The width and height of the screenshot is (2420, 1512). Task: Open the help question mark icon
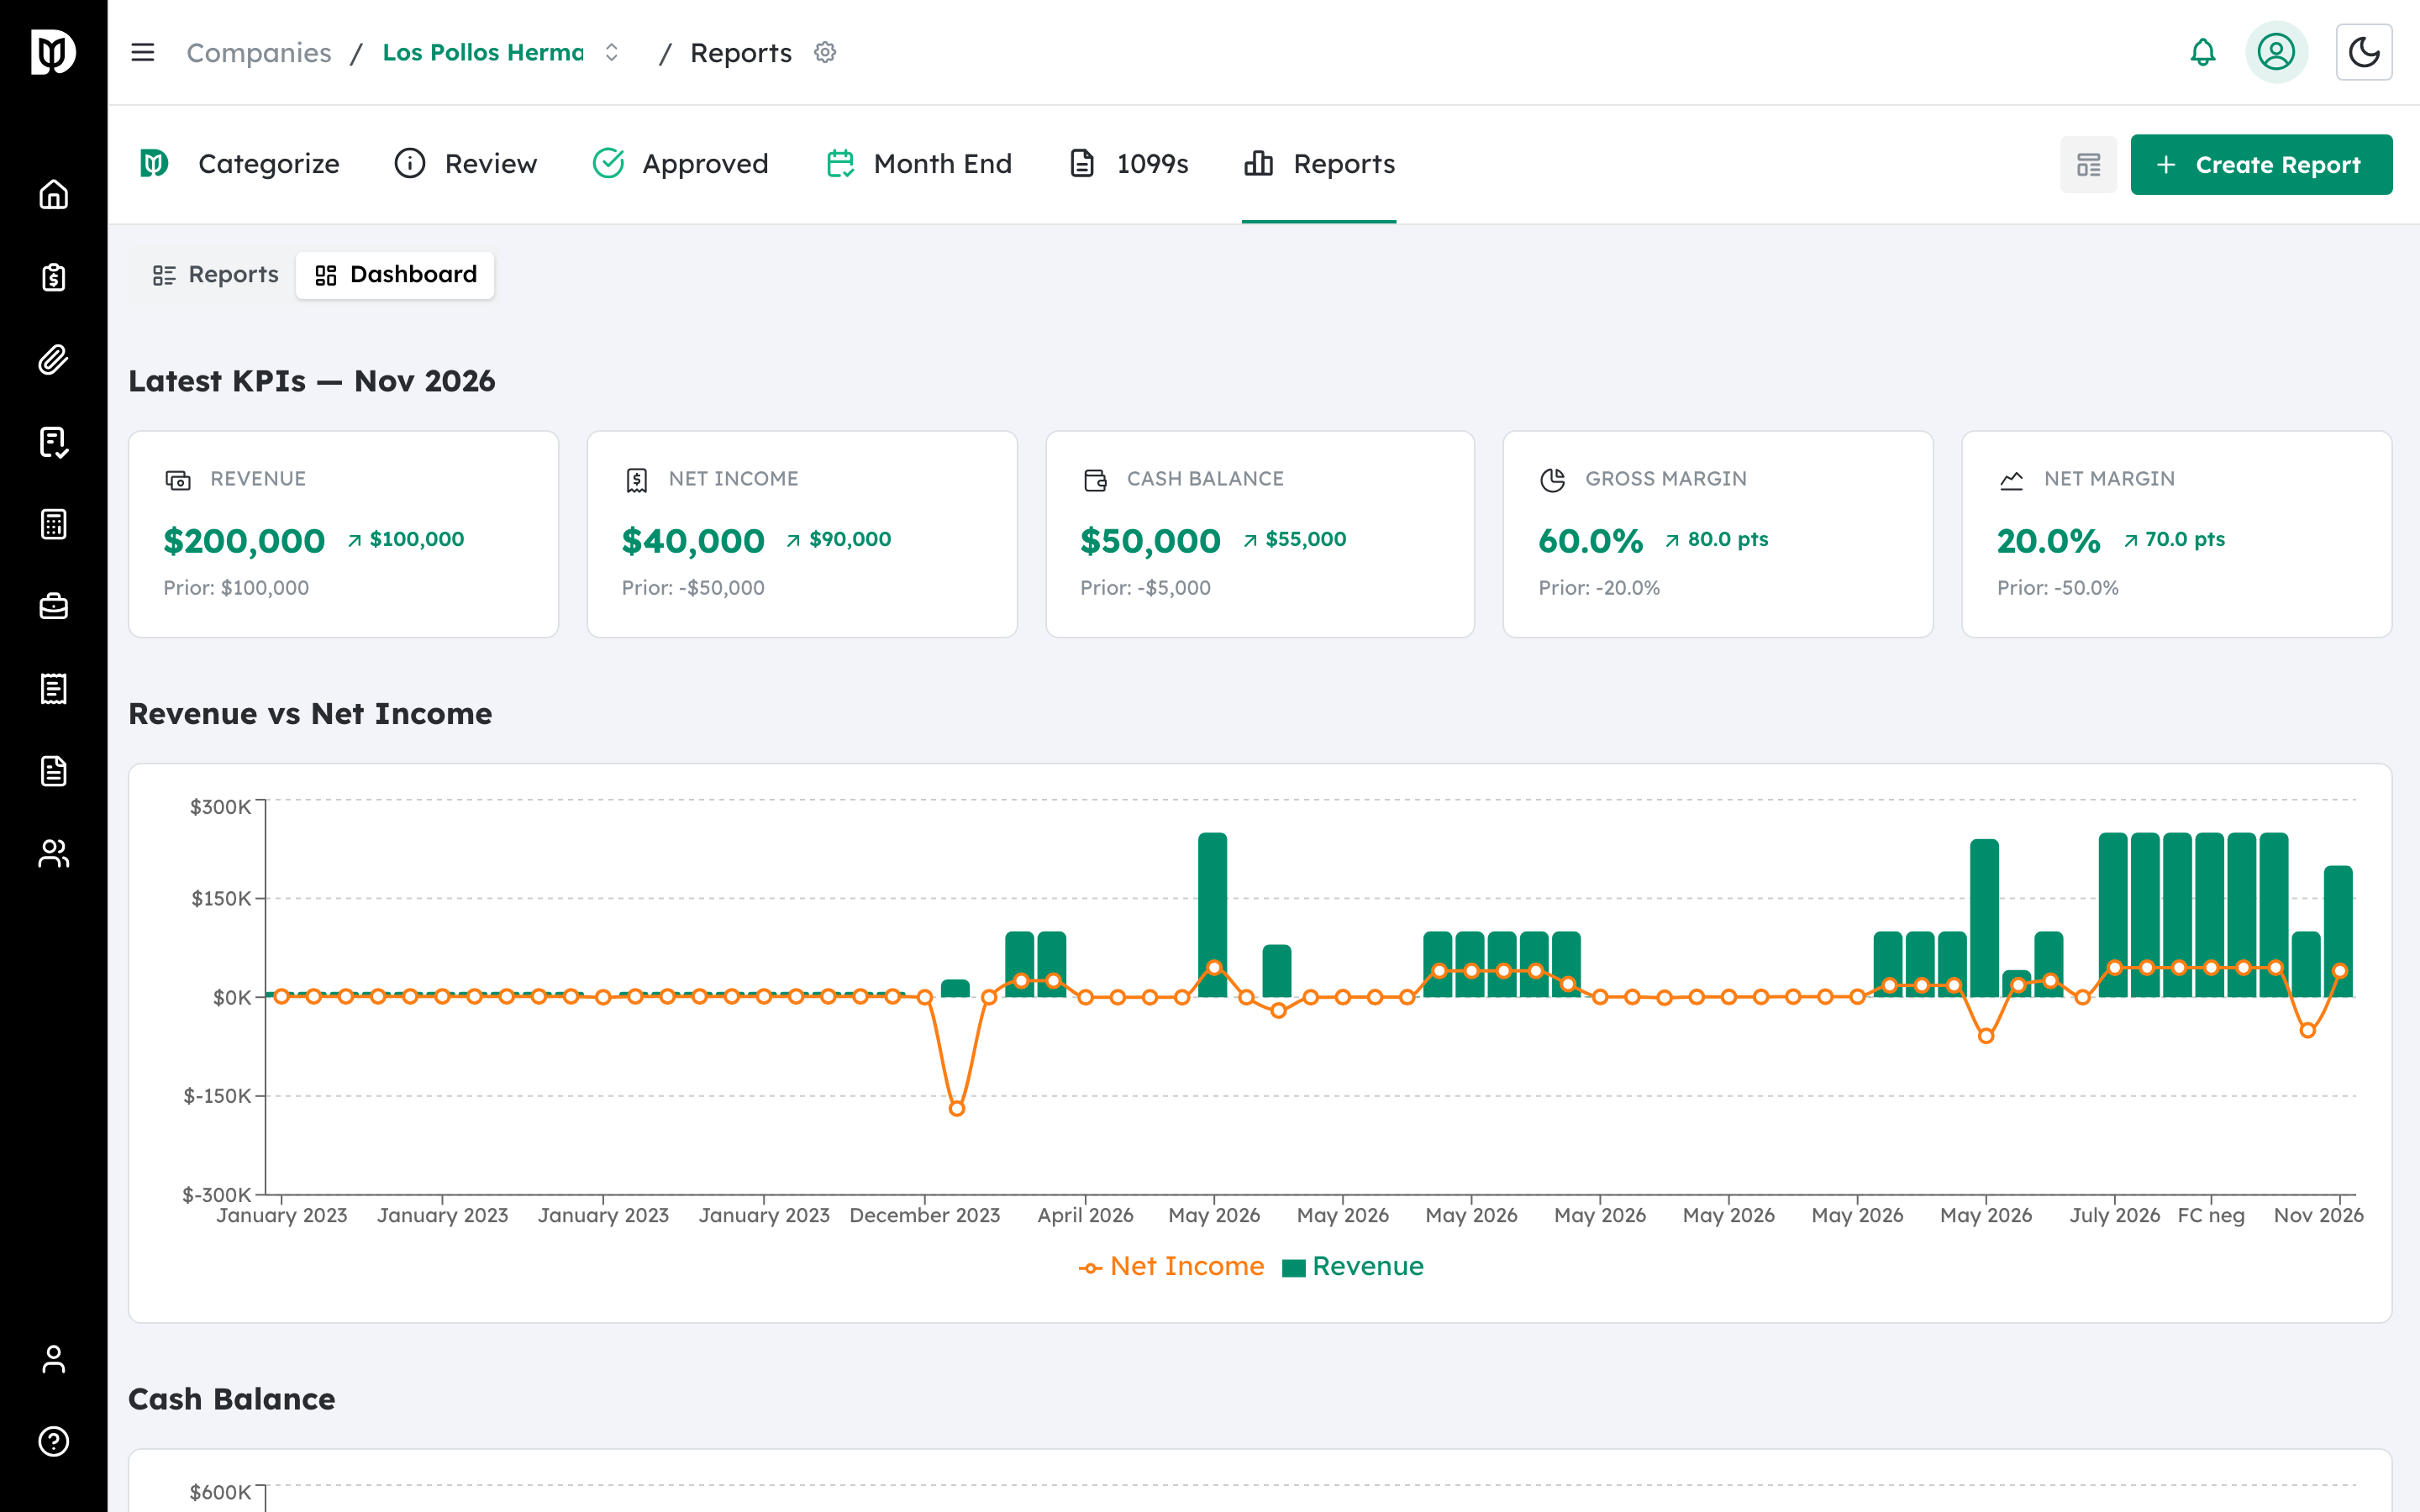[53, 1441]
